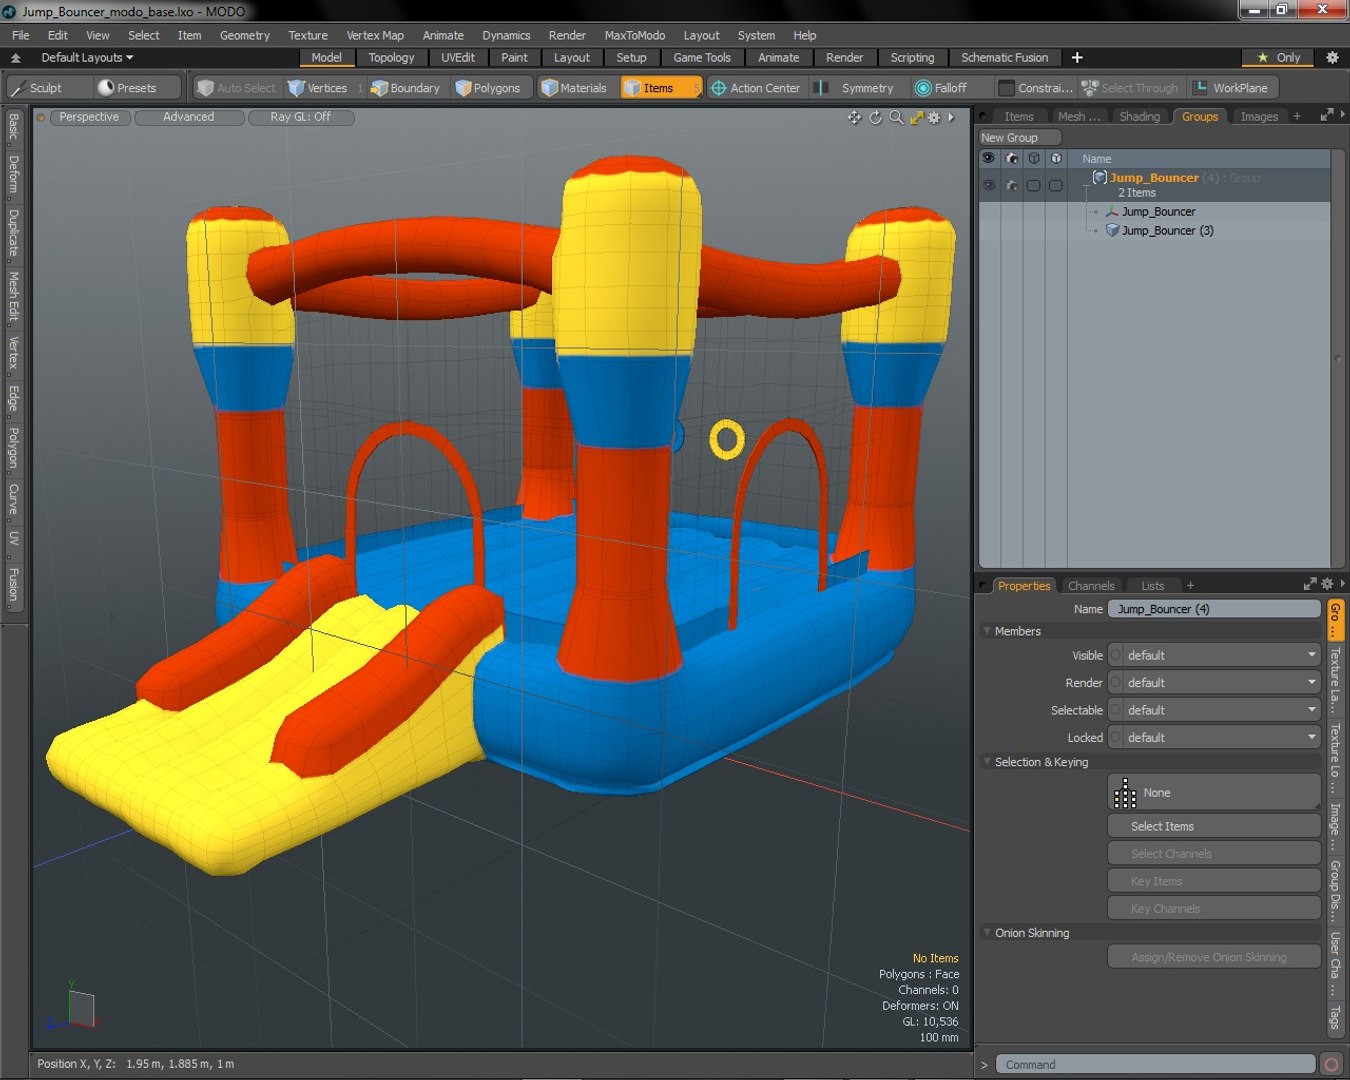
Task: Open the Locked members dropdown
Action: 1214,738
